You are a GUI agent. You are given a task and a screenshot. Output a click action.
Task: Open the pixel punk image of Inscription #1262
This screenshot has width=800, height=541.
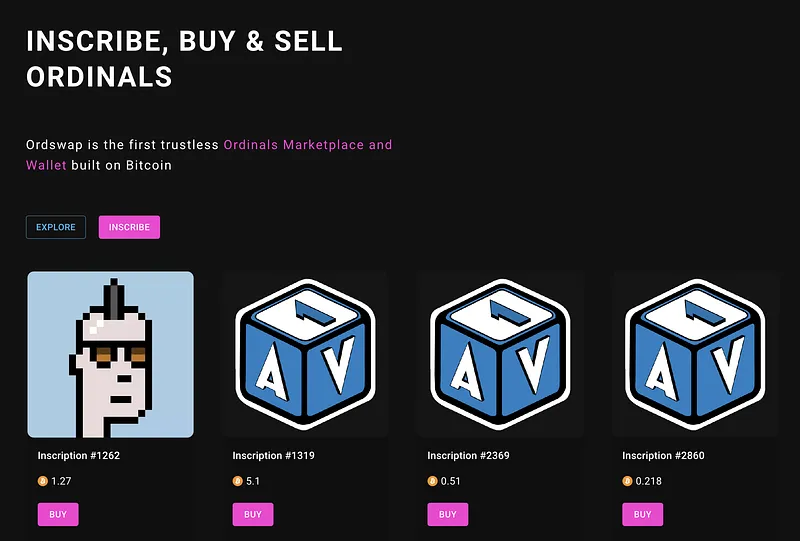coord(110,355)
